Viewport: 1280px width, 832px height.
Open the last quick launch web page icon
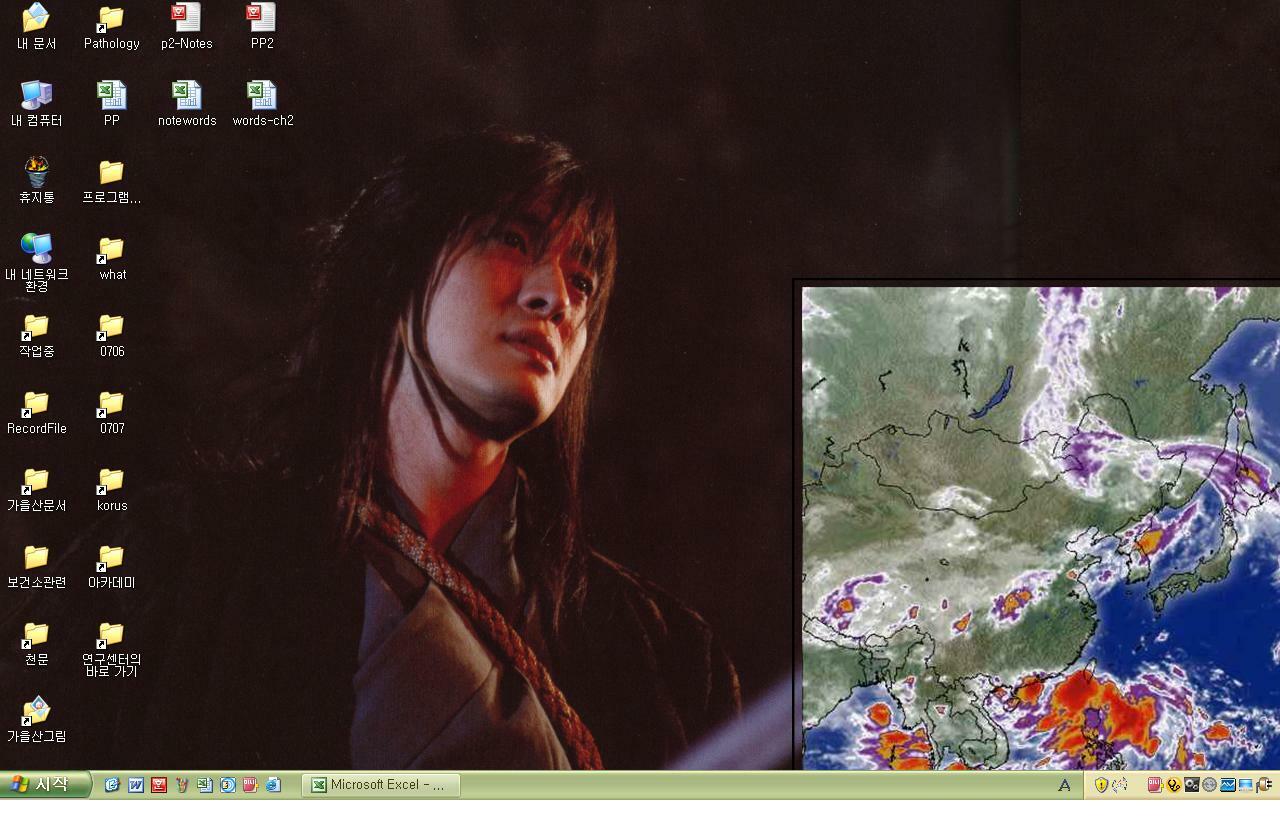[x=273, y=785]
